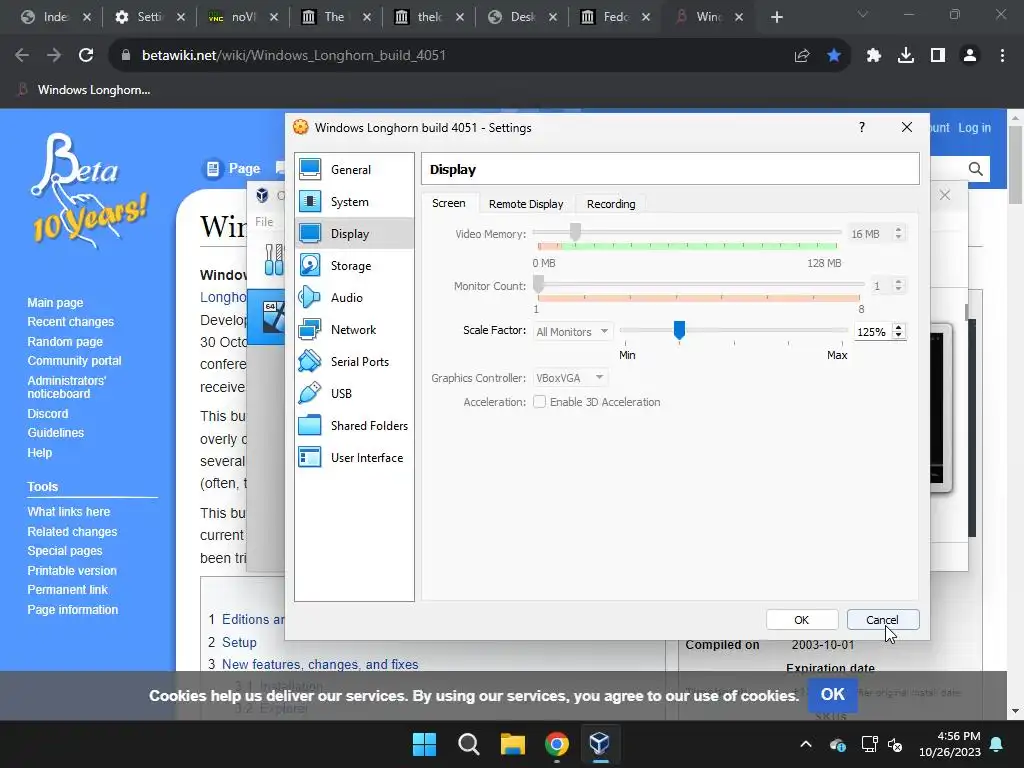This screenshot has height=768, width=1024.
Task: Open Chrome from taskbar
Action: click(556, 744)
